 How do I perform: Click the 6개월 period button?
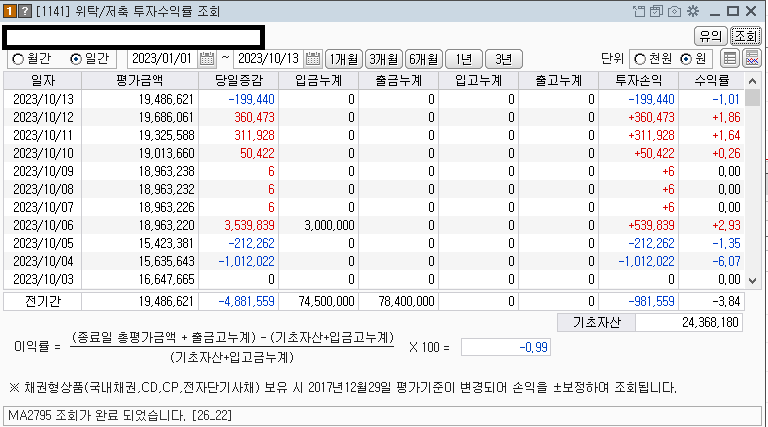[x=424, y=59]
